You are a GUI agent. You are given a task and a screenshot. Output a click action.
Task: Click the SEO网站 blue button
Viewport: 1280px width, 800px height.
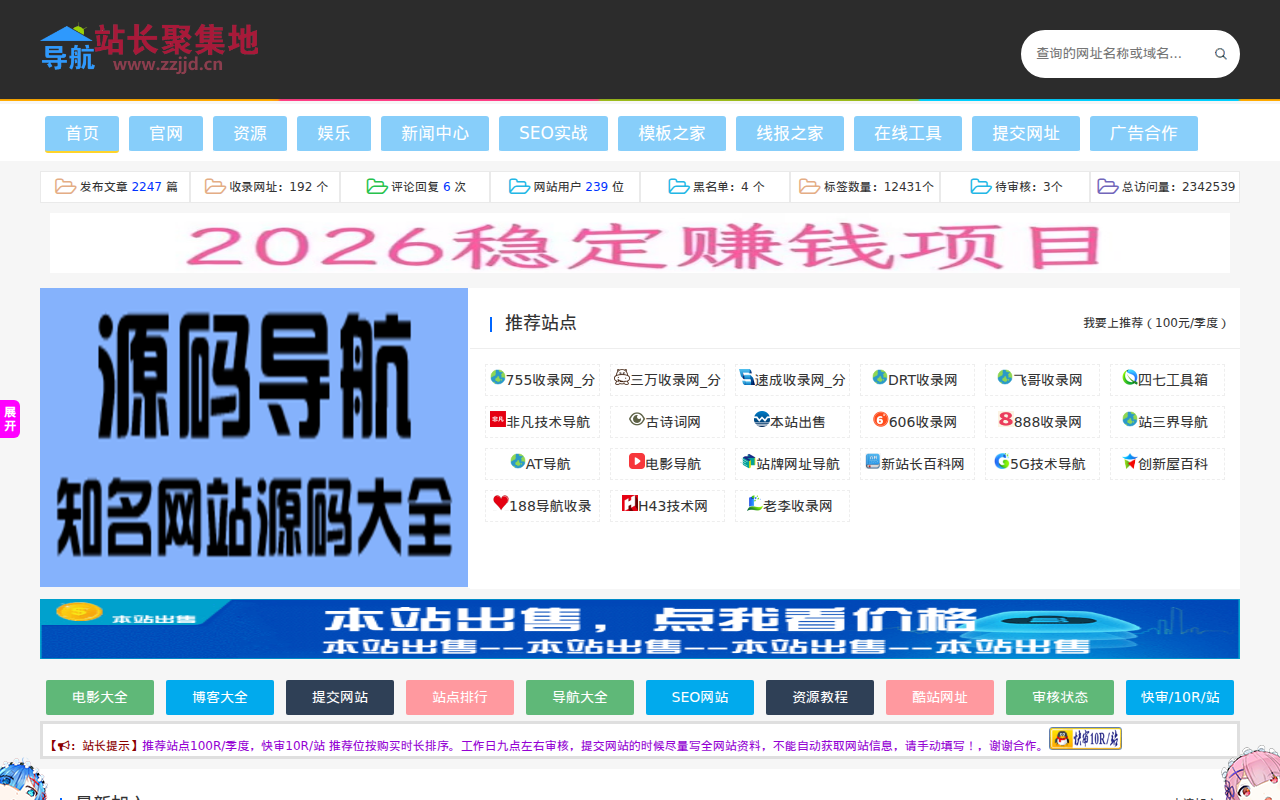tap(700, 697)
